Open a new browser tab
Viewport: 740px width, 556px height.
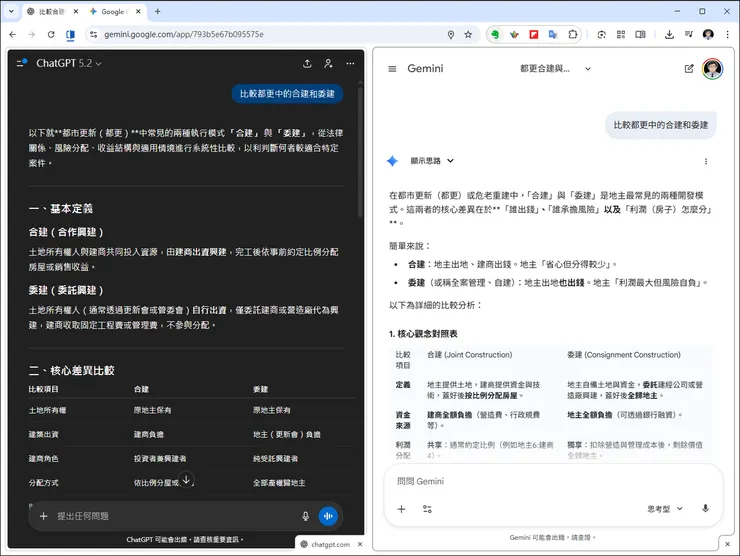tap(158, 11)
